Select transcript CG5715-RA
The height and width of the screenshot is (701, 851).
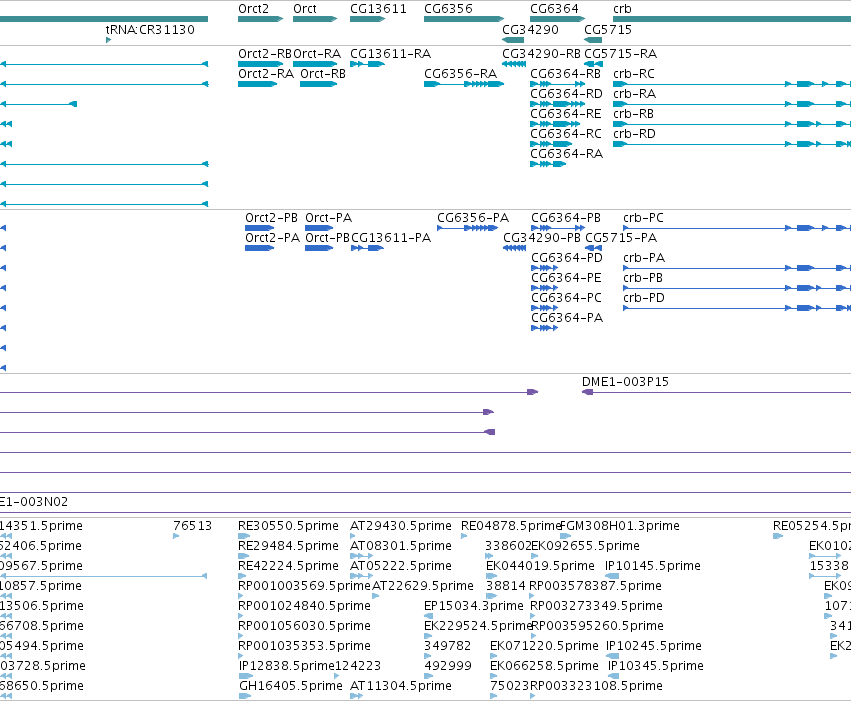(x=594, y=64)
